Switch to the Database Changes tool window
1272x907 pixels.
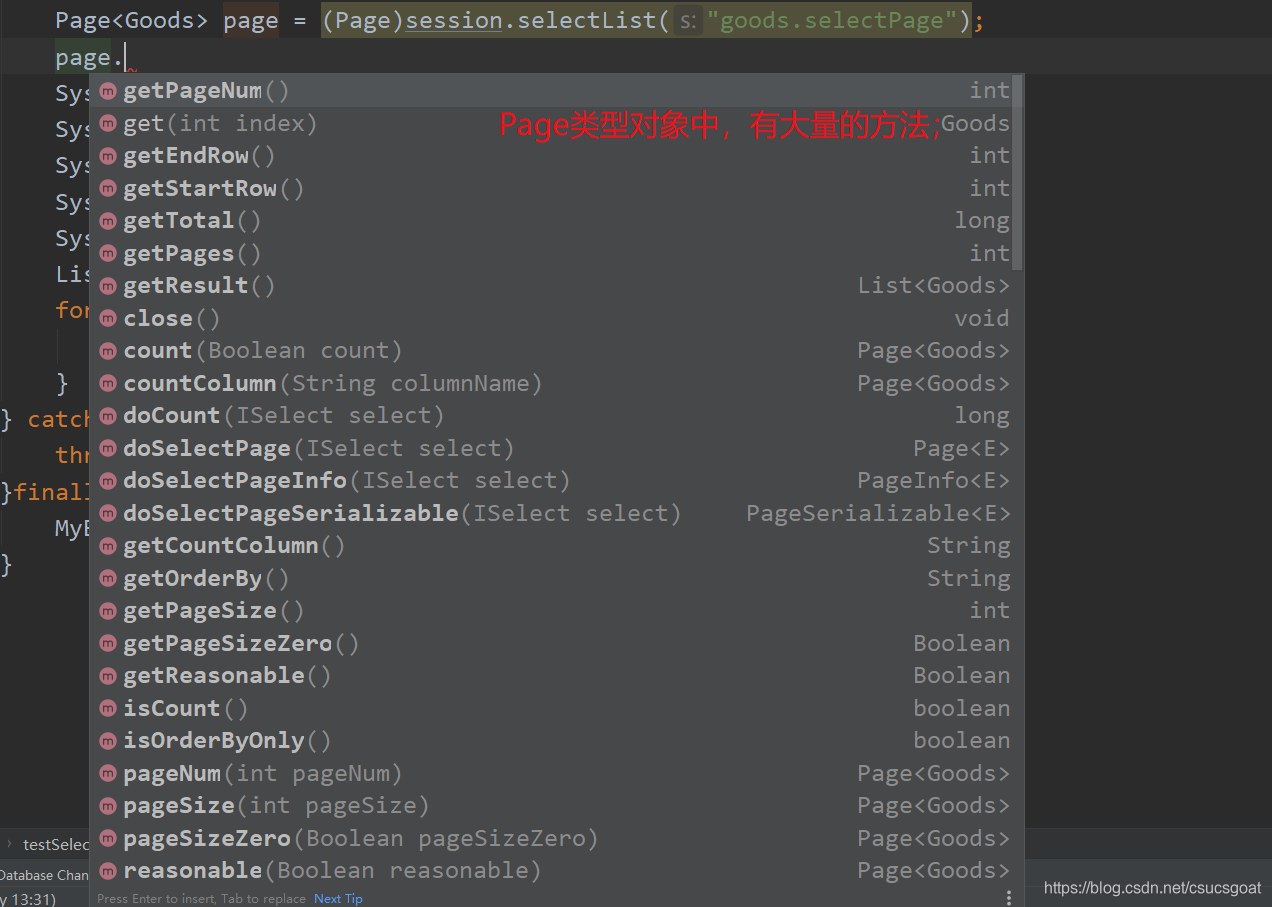coord(44,875)
